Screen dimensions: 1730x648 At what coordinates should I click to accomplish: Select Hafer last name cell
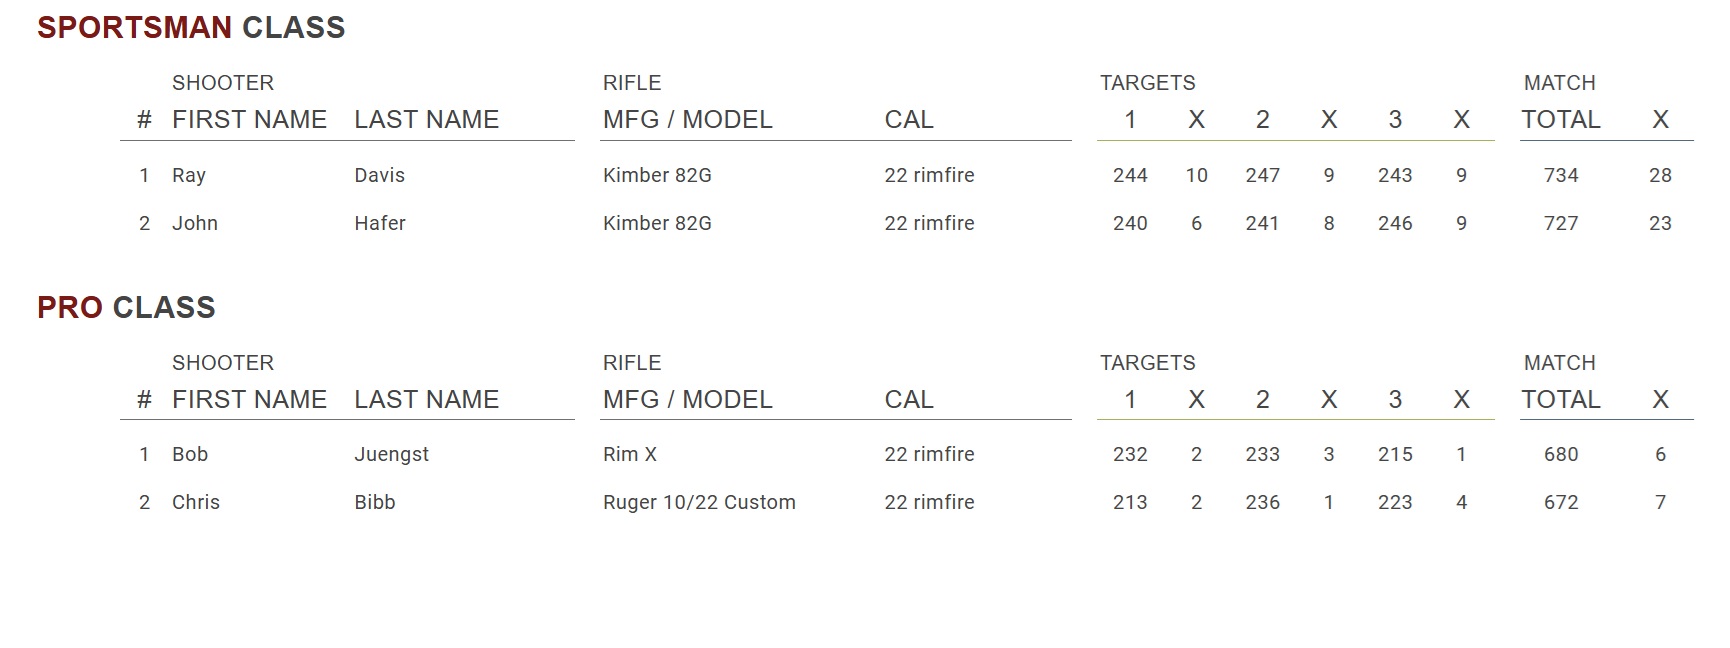[380, 223]
